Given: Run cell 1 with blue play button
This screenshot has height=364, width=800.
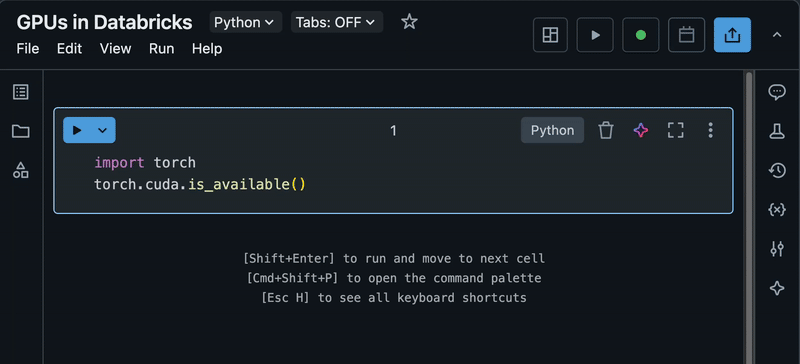Looking at the screenshot, I should (77, 130).
